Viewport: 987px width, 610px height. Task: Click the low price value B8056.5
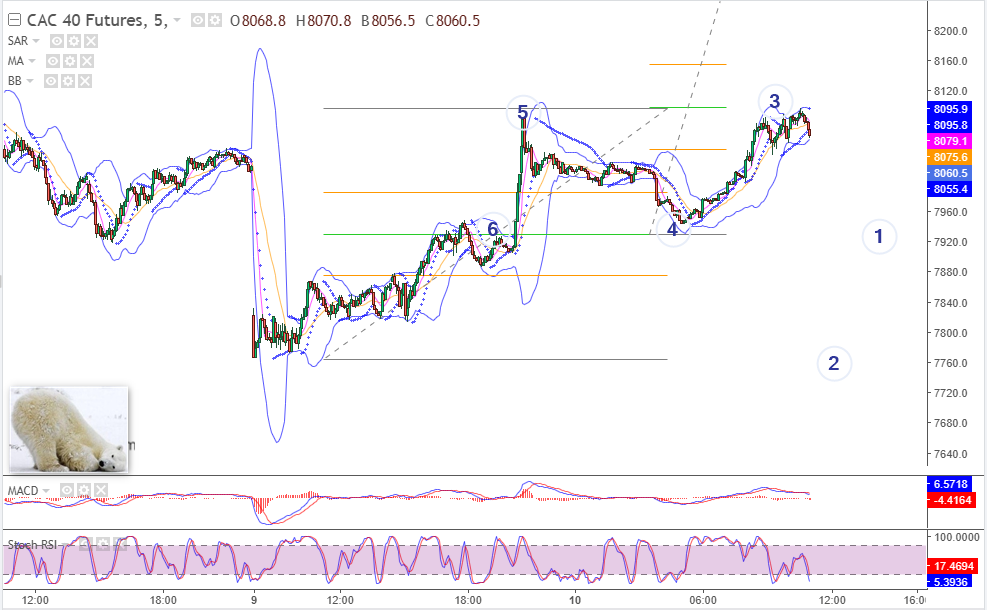388,21
